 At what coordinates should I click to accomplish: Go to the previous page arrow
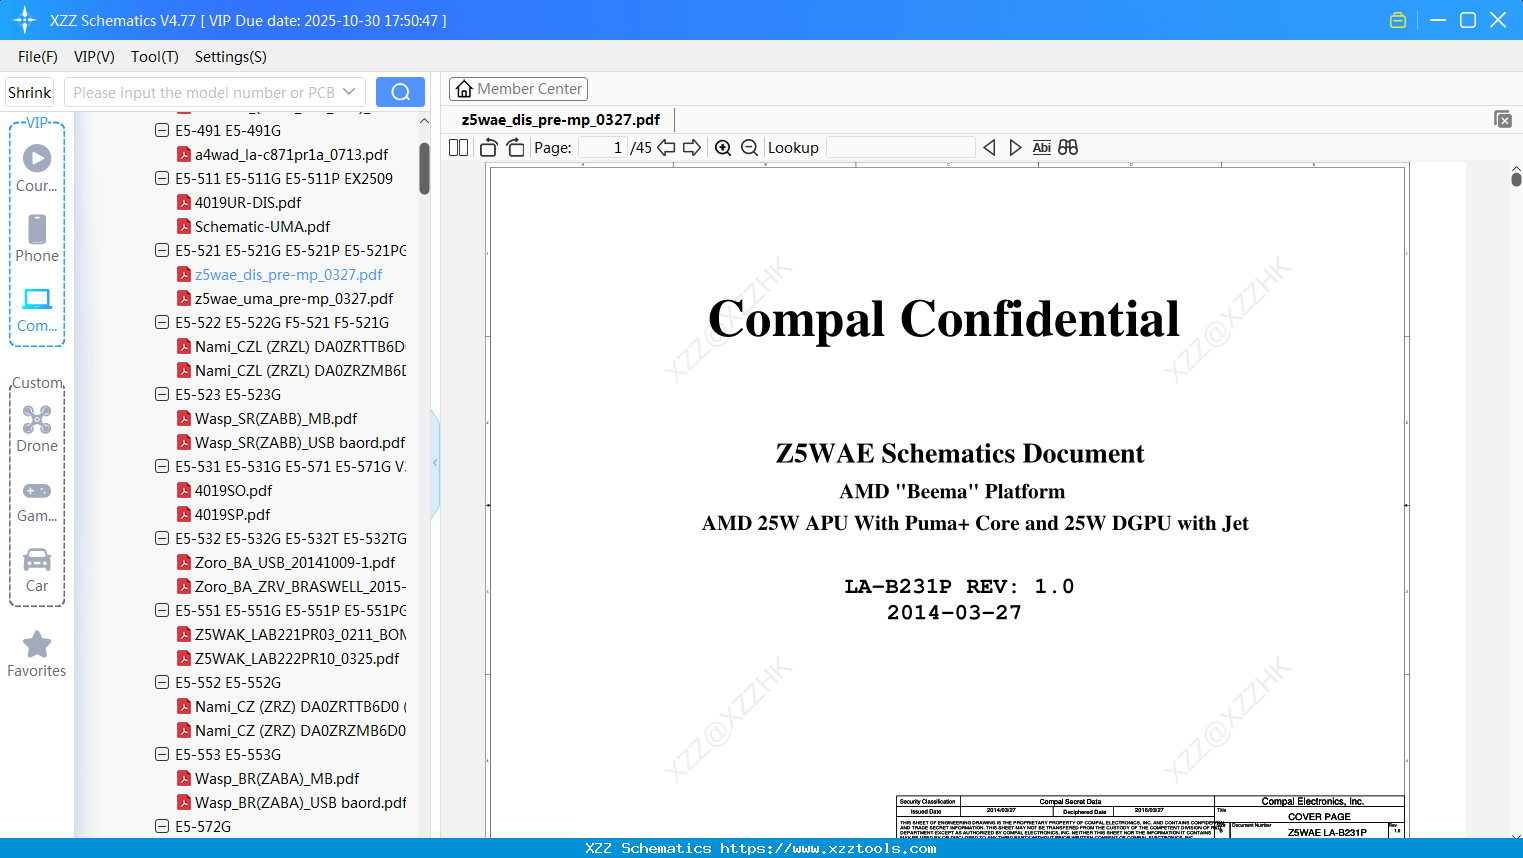coord(666,148)
